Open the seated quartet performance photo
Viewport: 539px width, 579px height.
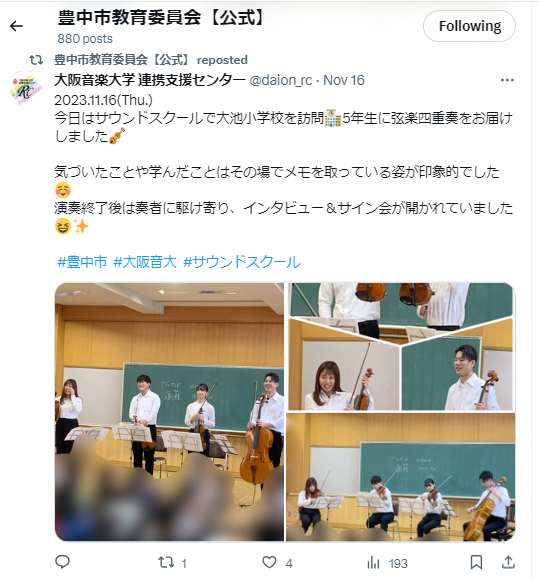401,477
